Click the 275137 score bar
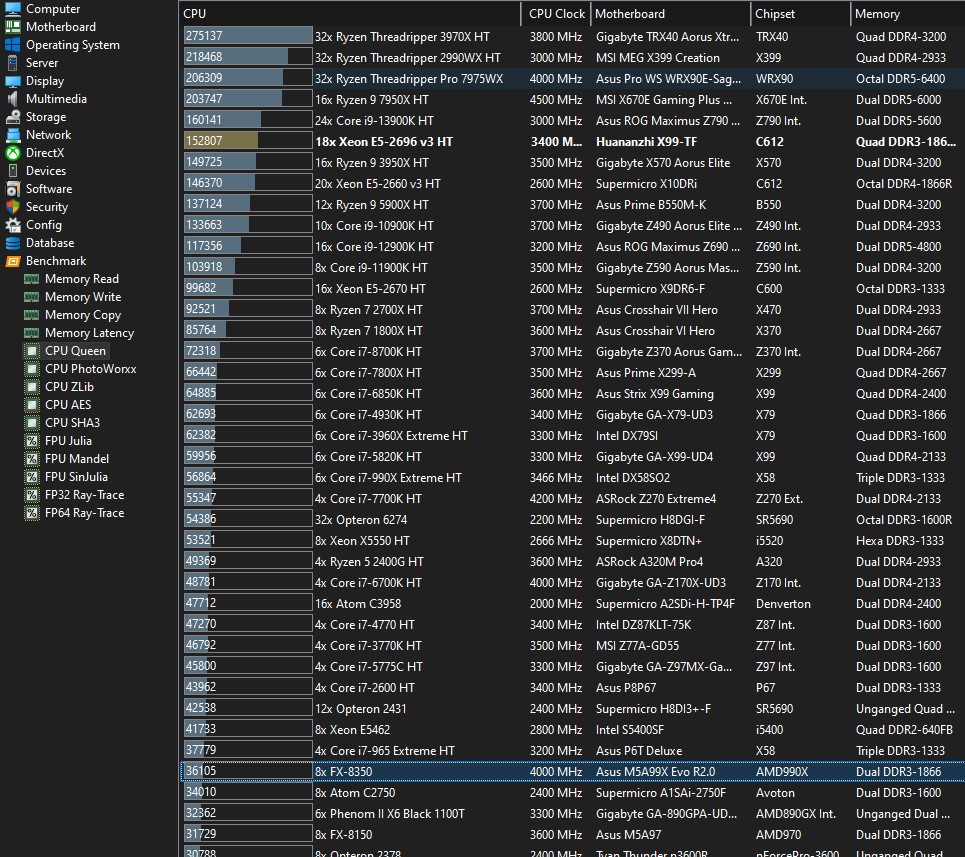The image size is (965, 857). click(248, 36)
